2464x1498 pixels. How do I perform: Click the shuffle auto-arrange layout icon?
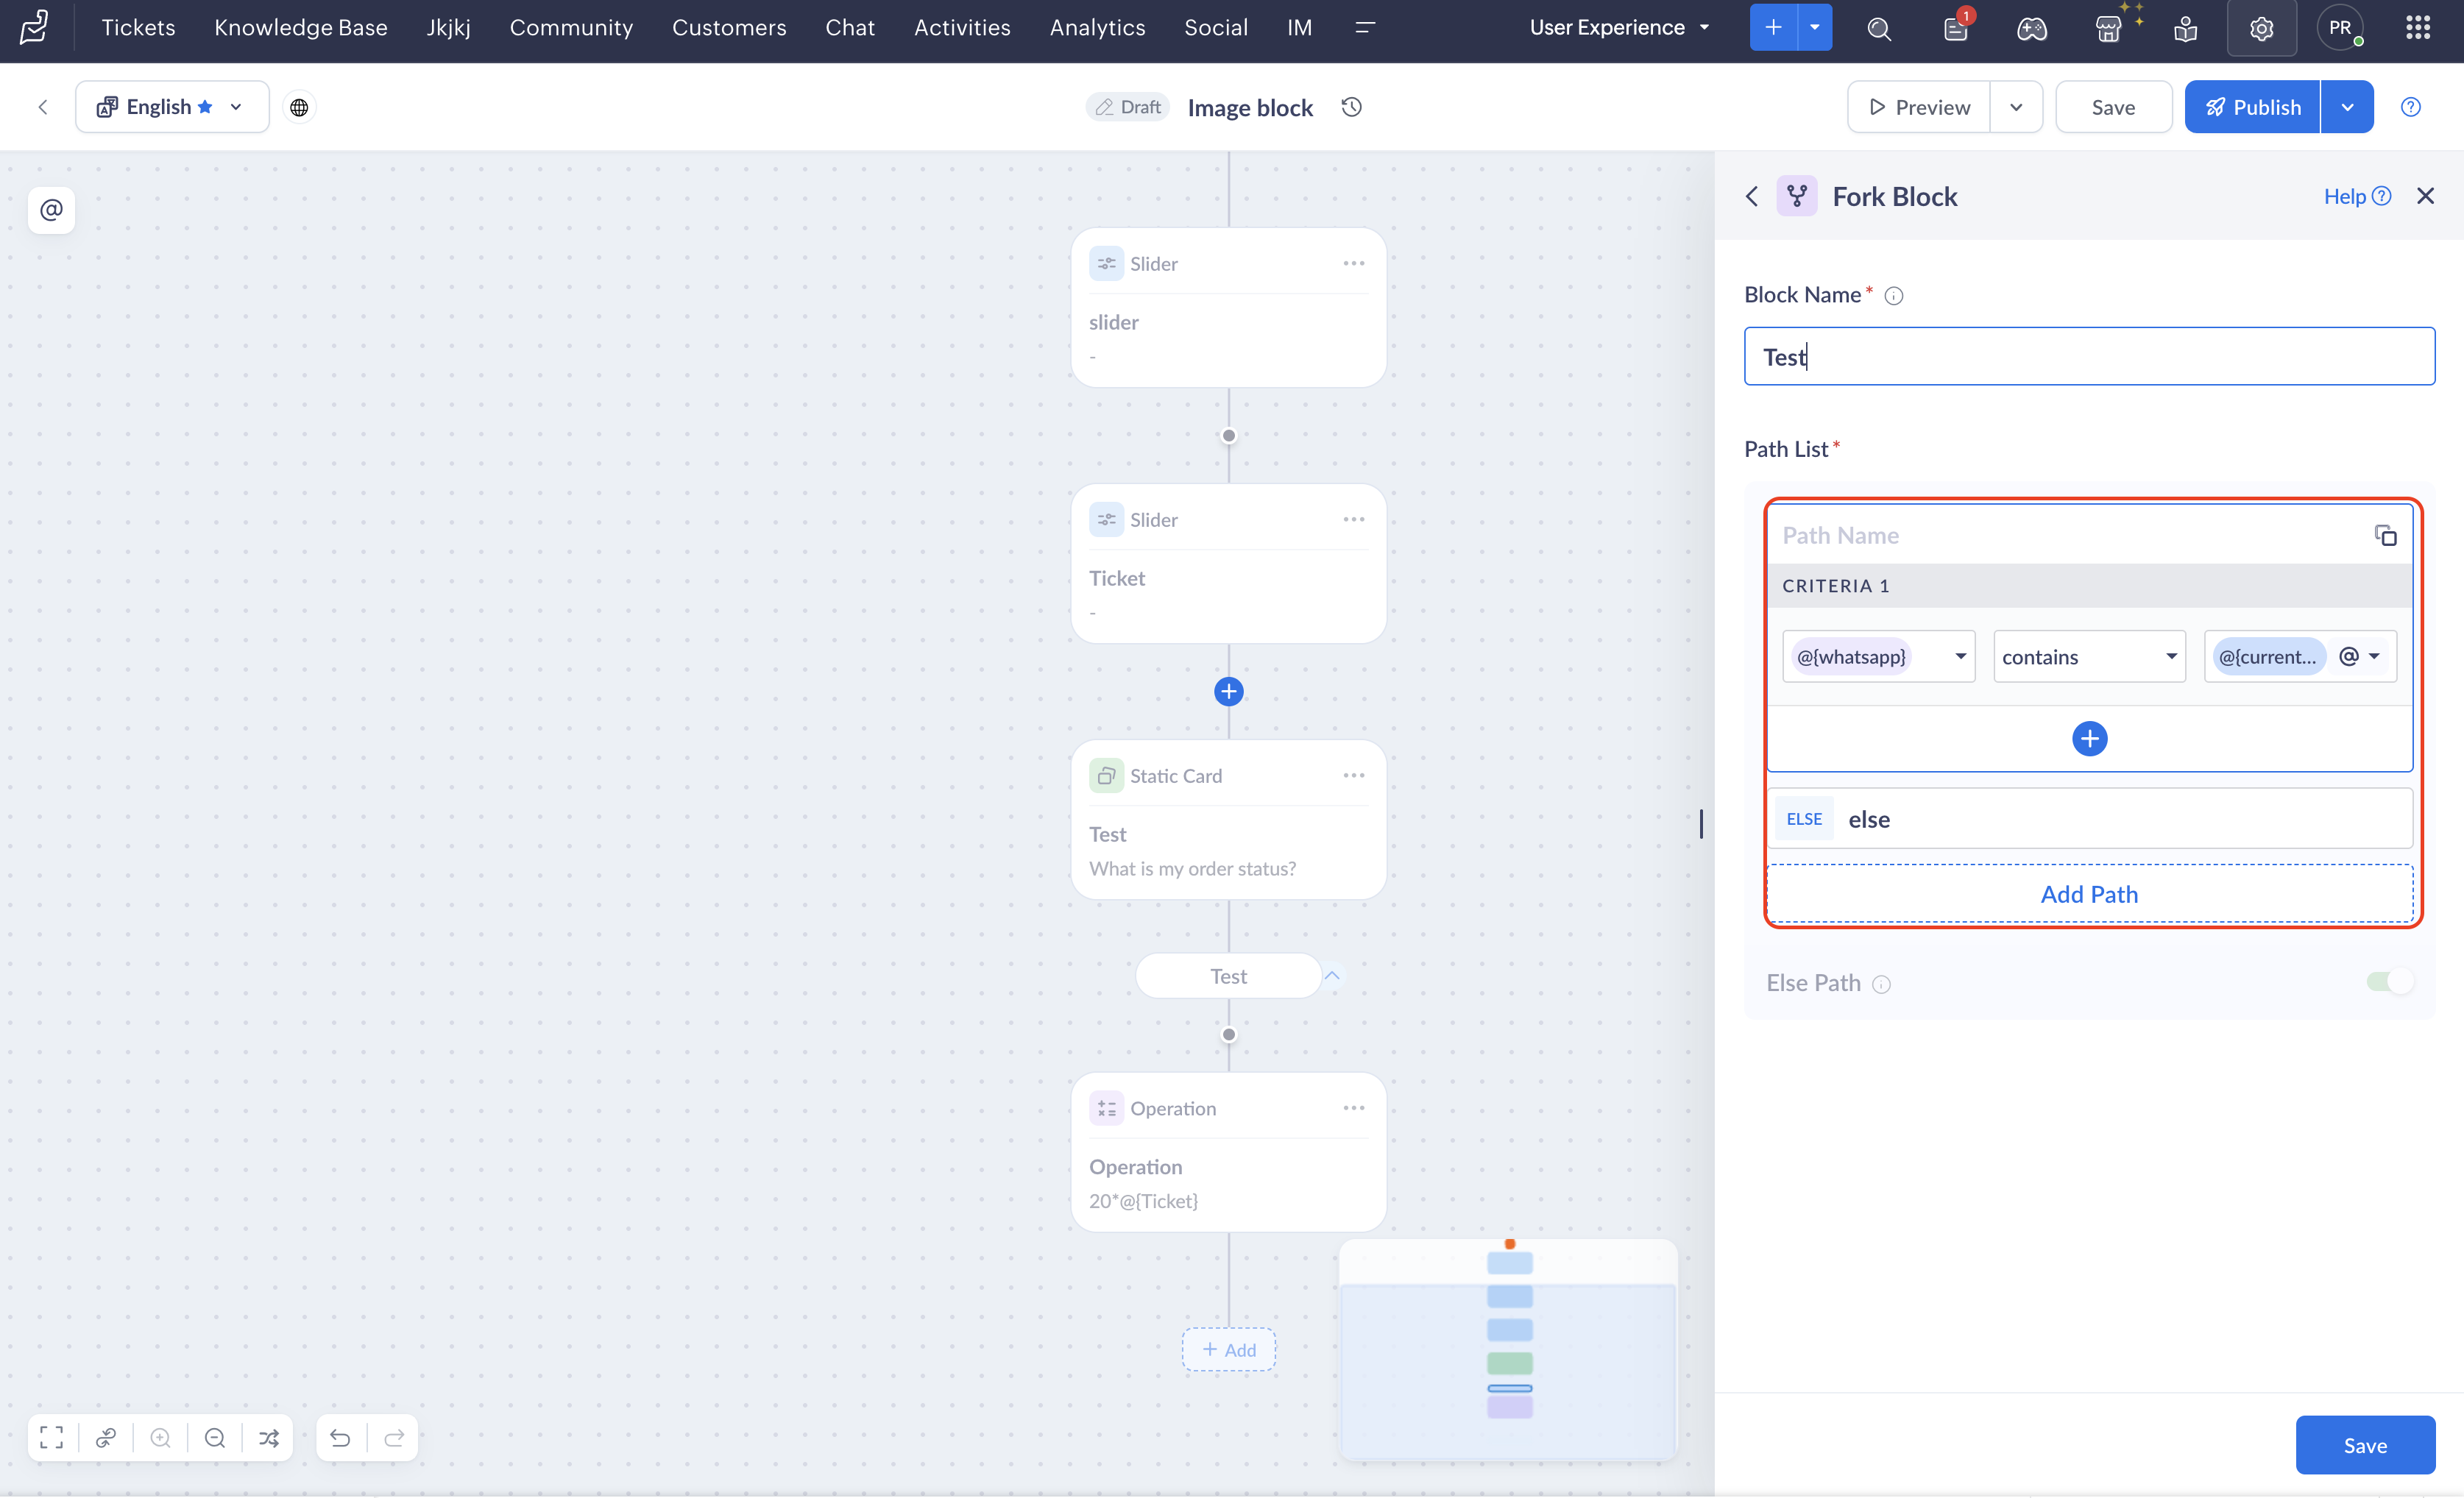pyautogui.click(x=269, y=1437)
